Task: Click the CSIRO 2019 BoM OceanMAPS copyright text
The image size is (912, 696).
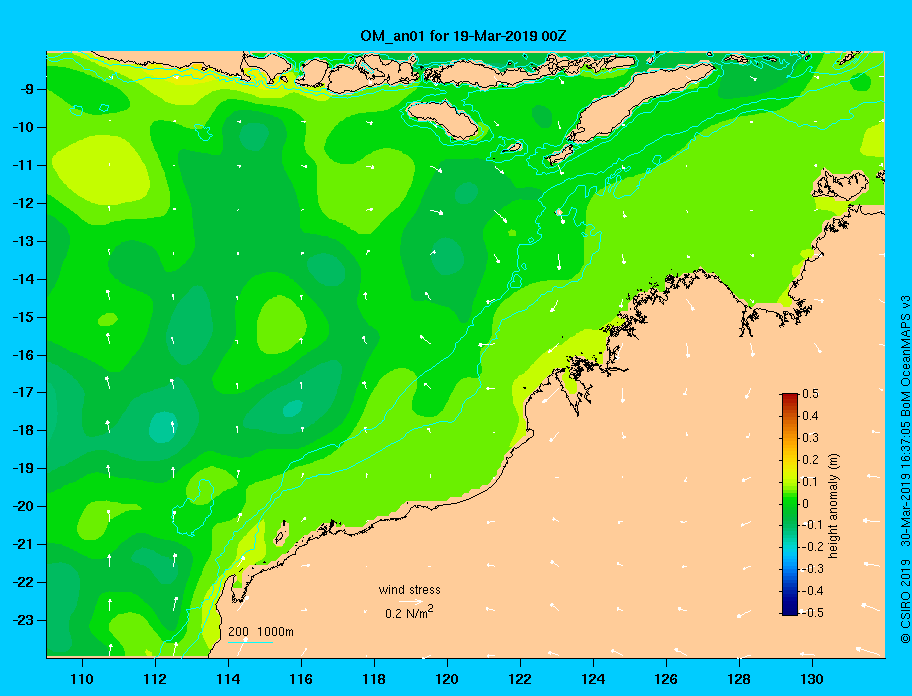Action: [905, 469]
